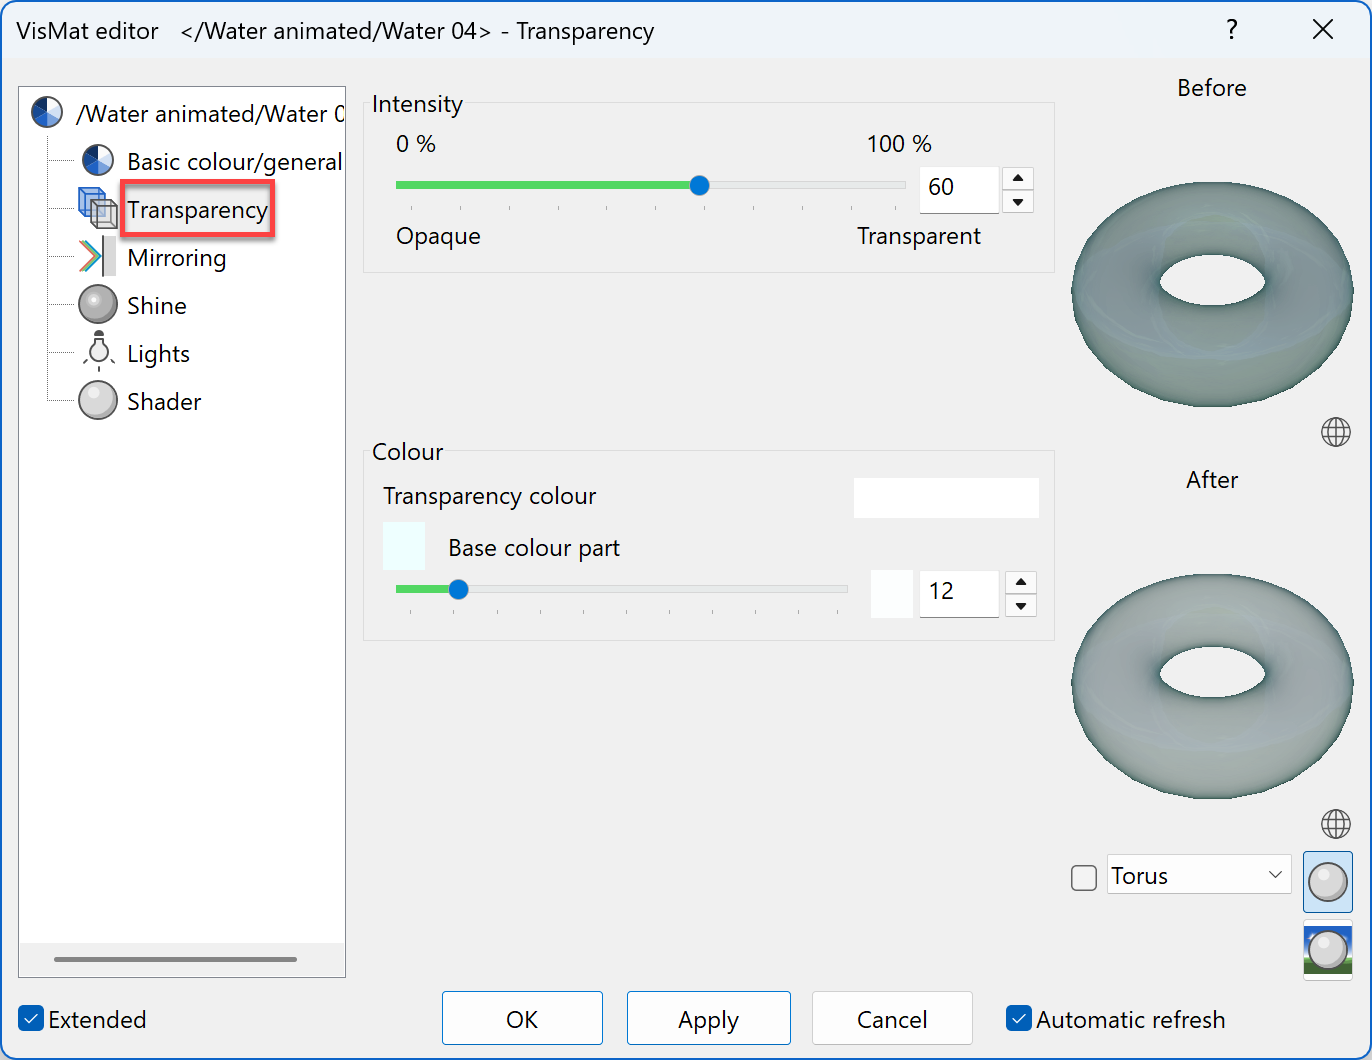Disable Automatic refresh
This screenshot has height=1060, width=1372.
[1019, 1018]
